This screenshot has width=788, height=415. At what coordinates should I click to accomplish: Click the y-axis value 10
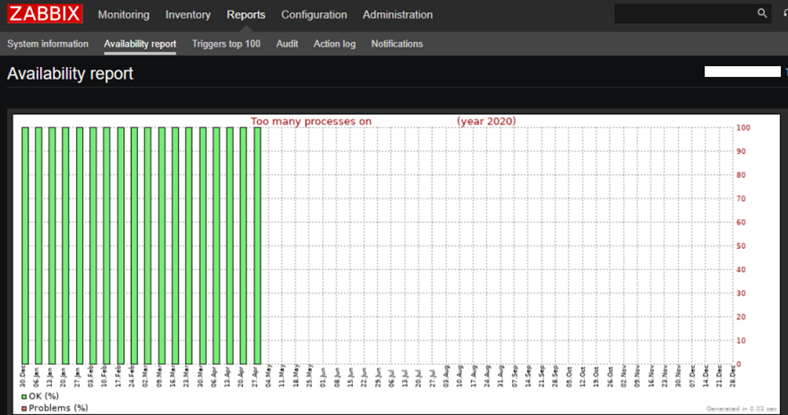(741, 340)
